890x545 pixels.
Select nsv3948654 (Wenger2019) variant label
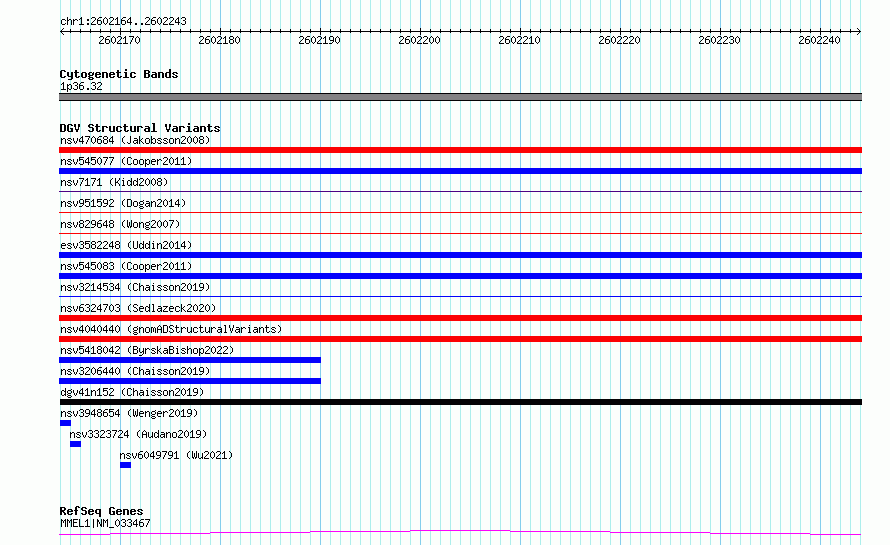pyautogui.click(x=129, y=413)
